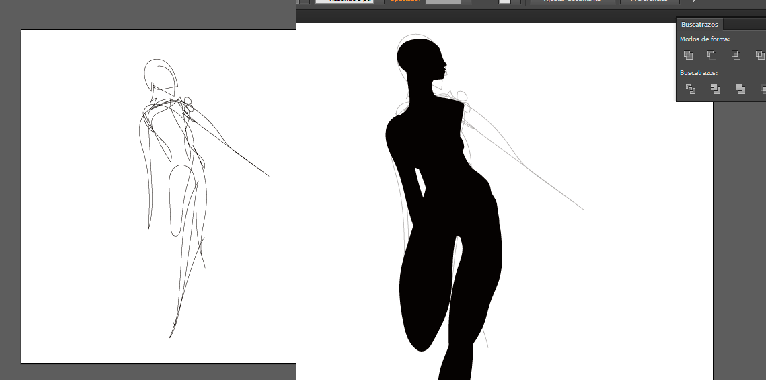Click the Divide pathfinder icon
The height and width of the screenshot is (380, 766).
point(690,88)
